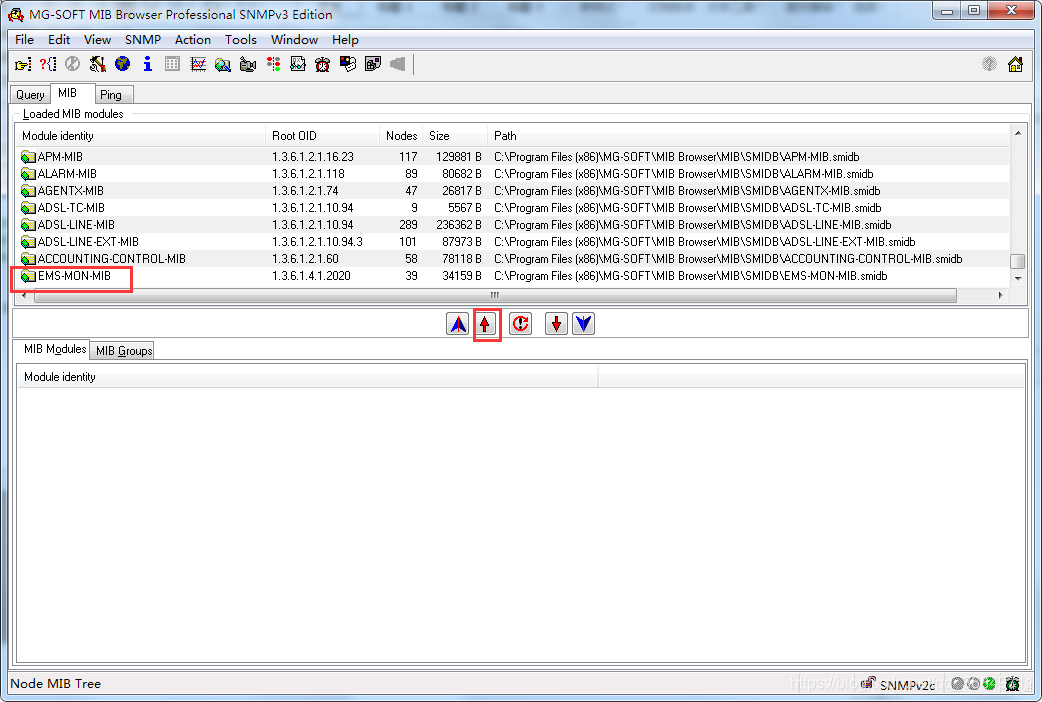
Task: Select the MIB Modules tab
Action: 54,349
